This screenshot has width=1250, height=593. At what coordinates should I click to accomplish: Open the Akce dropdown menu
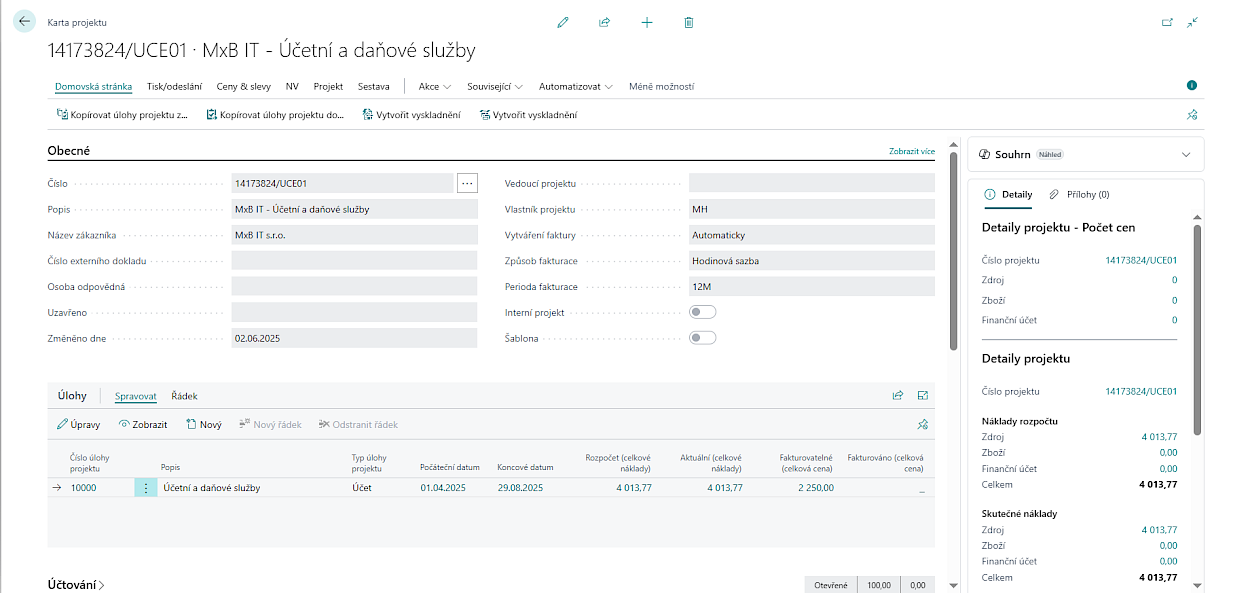point(434,87)
